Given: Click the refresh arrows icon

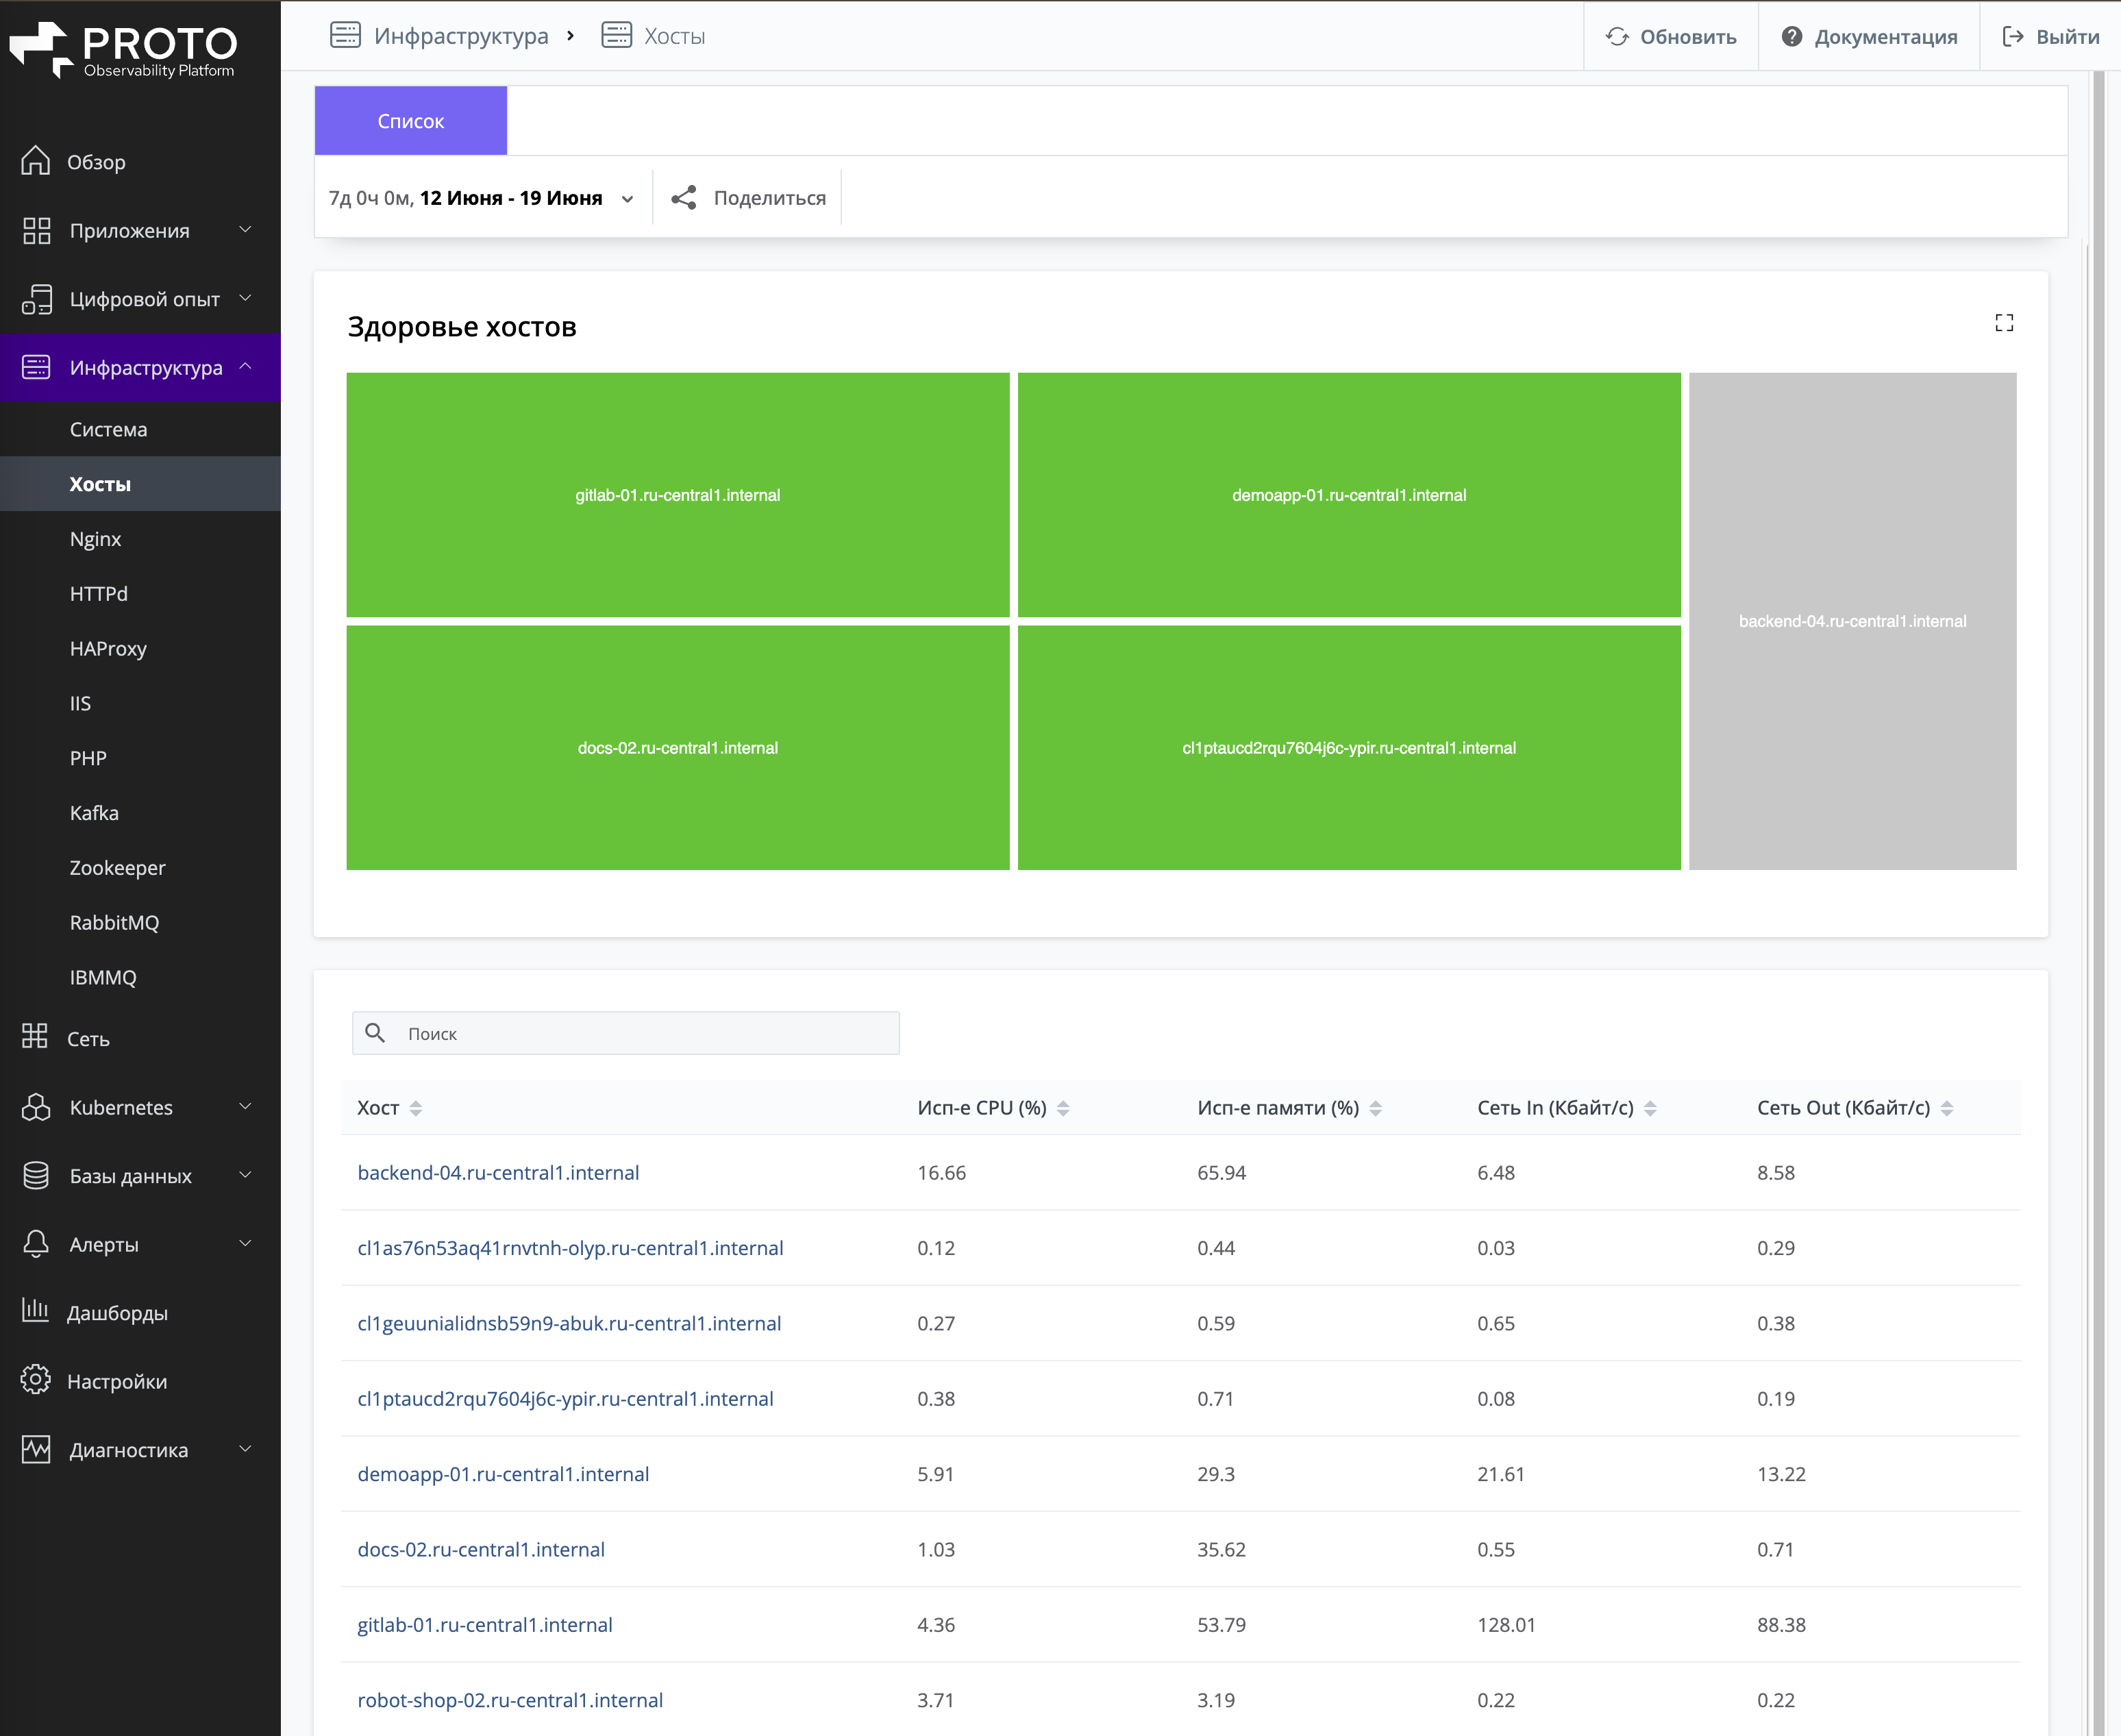Looking at the screenshot, I should tap(1617, 36).
